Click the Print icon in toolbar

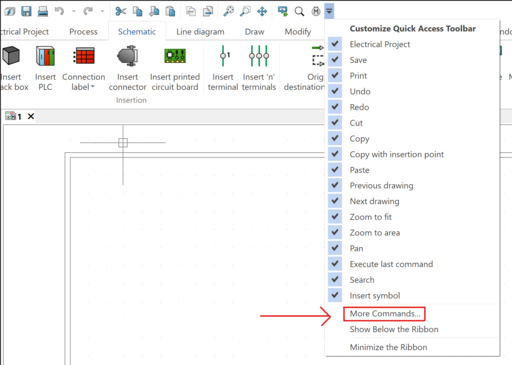(43, 11)
